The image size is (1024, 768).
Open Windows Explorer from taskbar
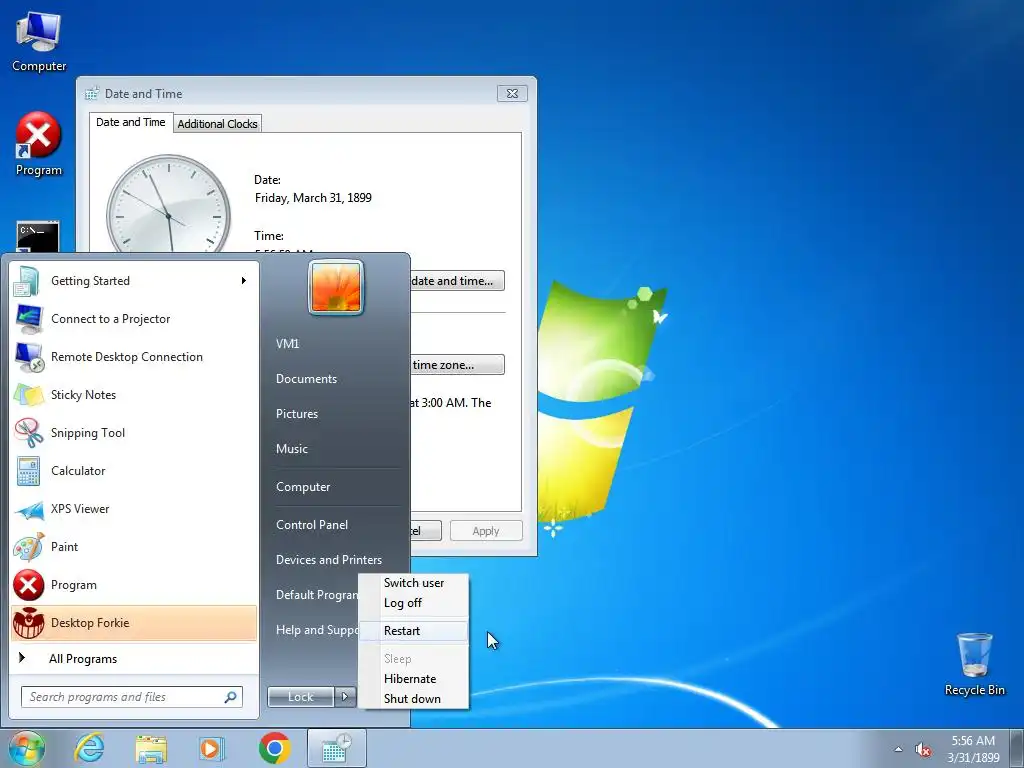151,748
